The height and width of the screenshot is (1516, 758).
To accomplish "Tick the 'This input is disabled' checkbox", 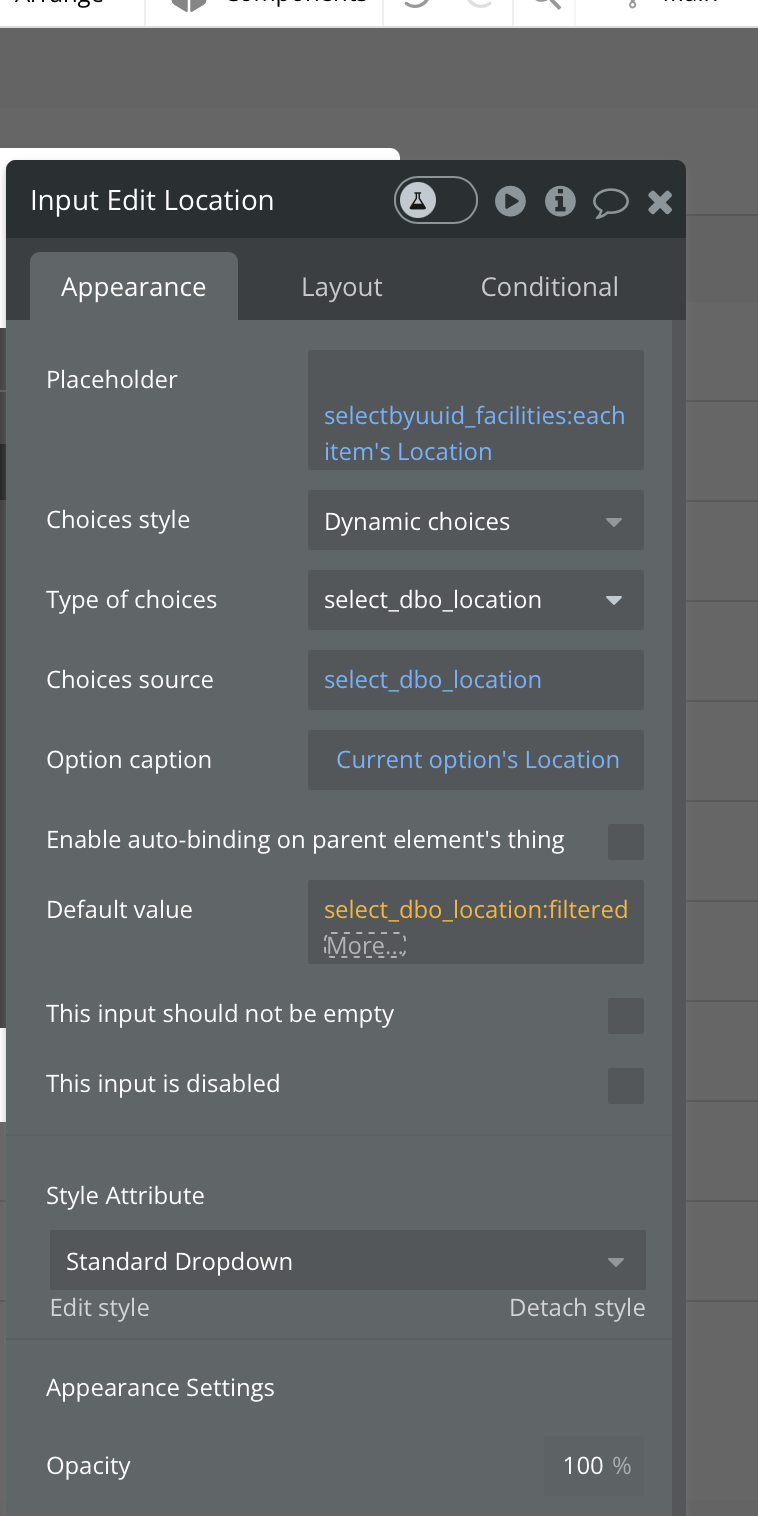I will pos(625,1086).
